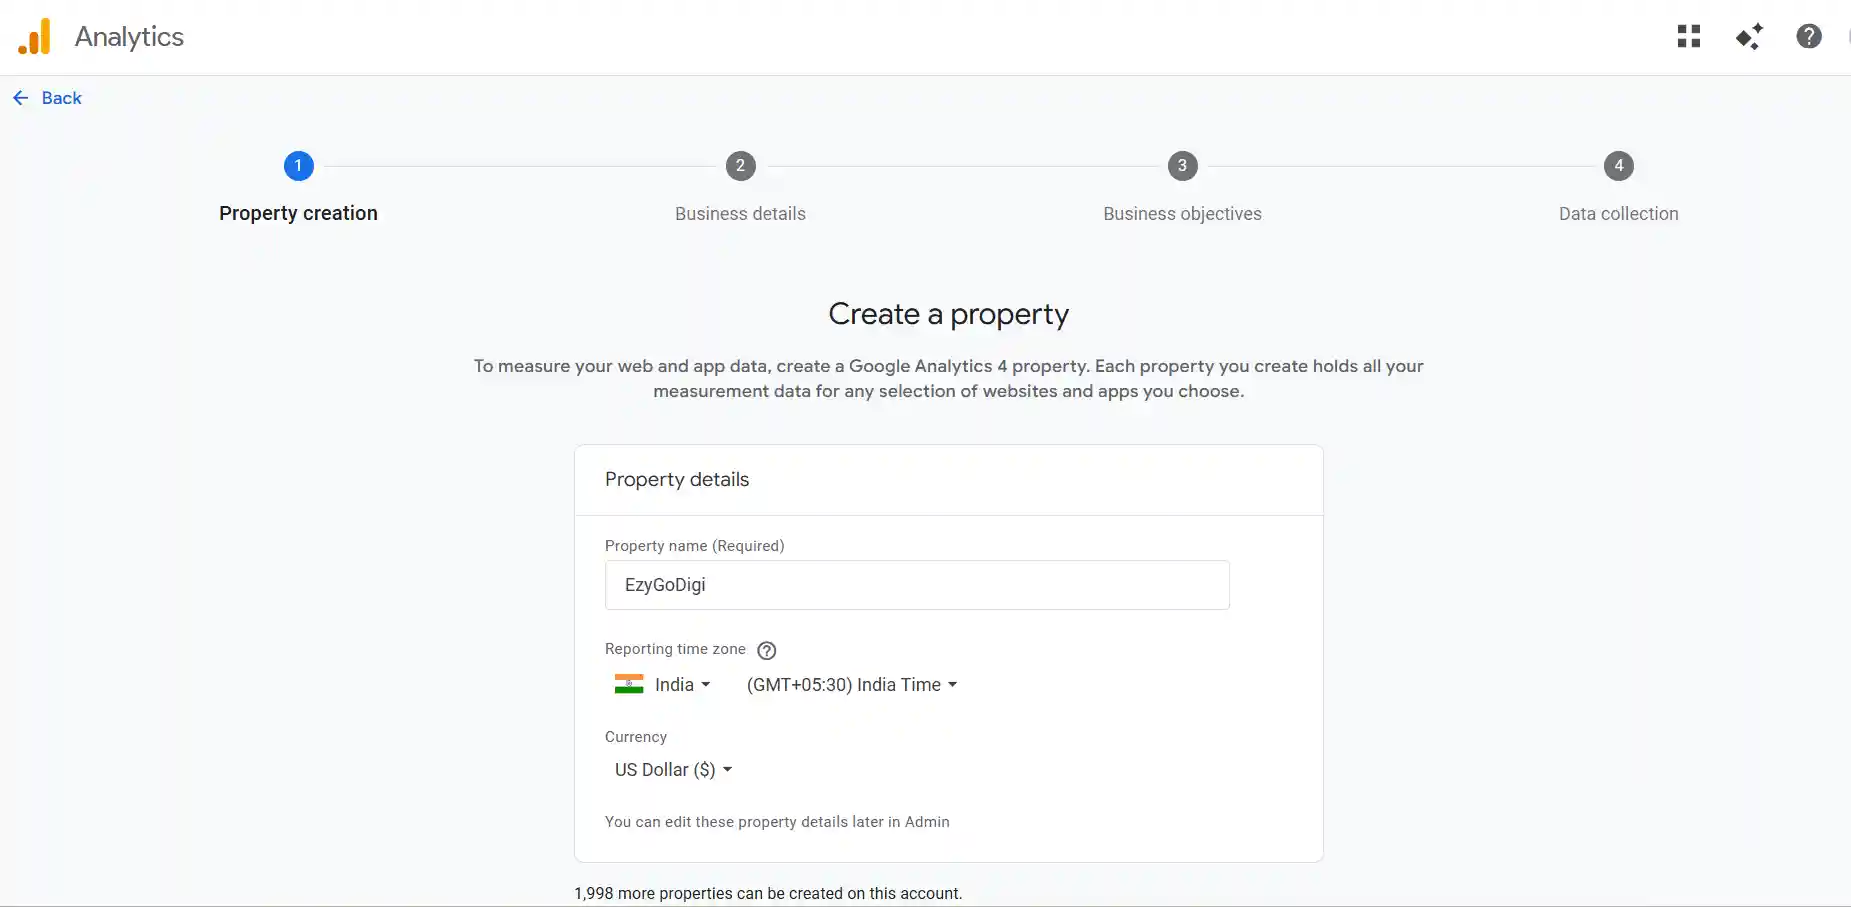This screenshot has width=1851, height=907.
Task: Select the Data collection step
Action: coord(1618,213)
